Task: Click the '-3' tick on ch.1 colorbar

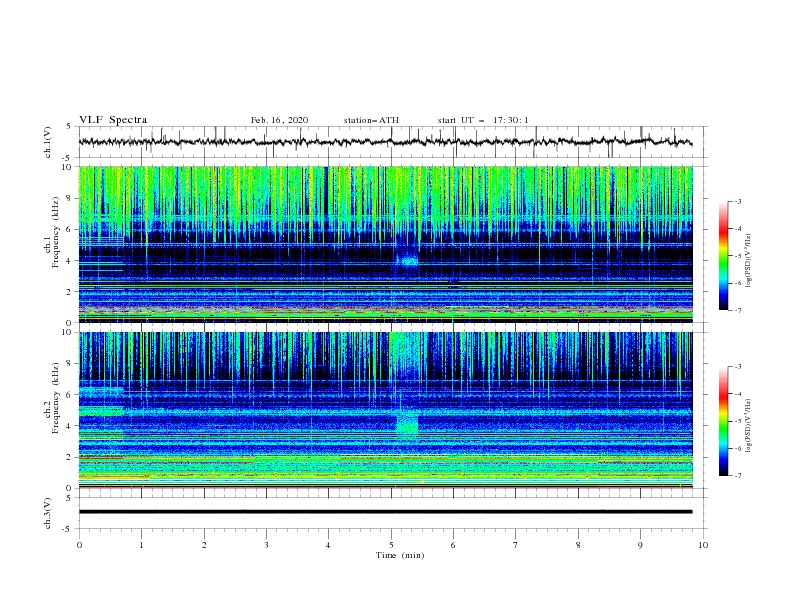Action: [738, 201]
